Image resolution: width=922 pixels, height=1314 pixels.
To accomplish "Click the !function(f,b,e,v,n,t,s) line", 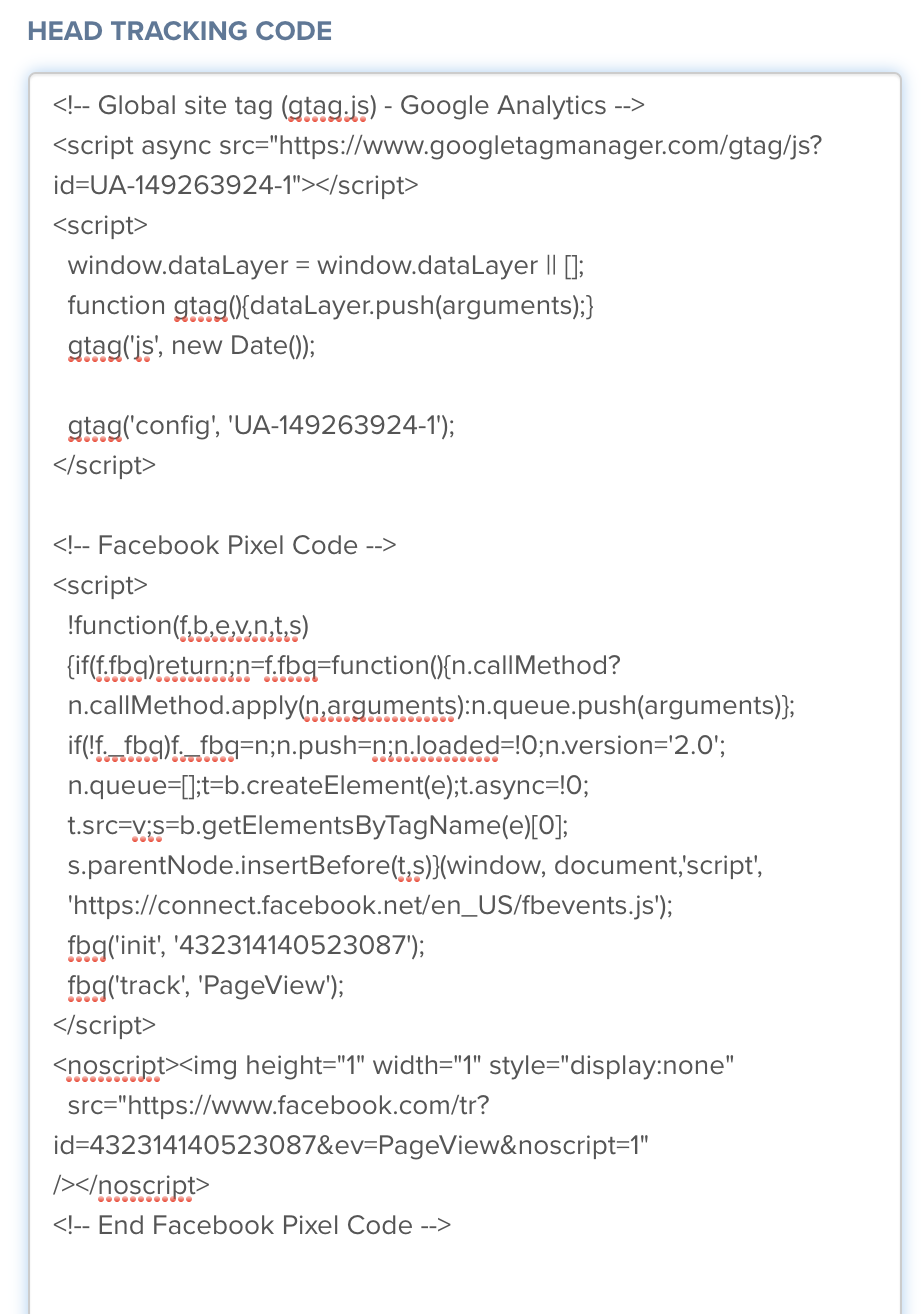I will (189, 625).
